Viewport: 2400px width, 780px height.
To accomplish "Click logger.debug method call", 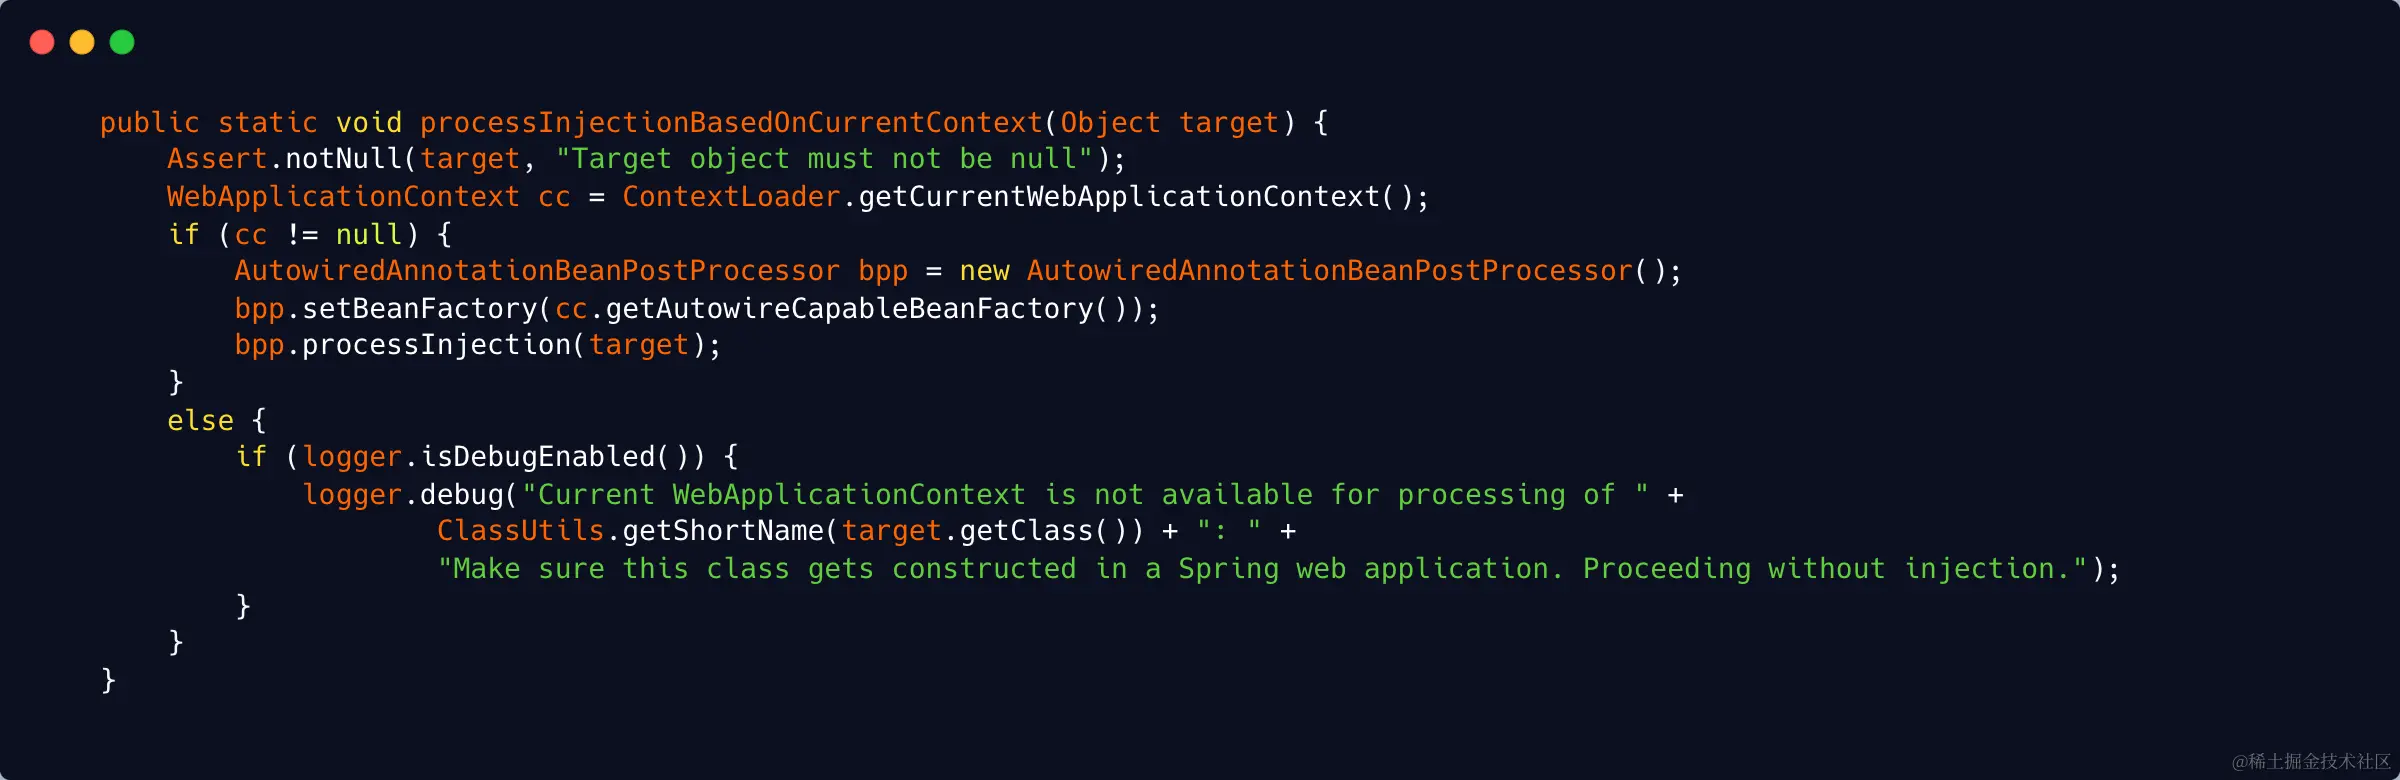I will [x=403, y=494].
